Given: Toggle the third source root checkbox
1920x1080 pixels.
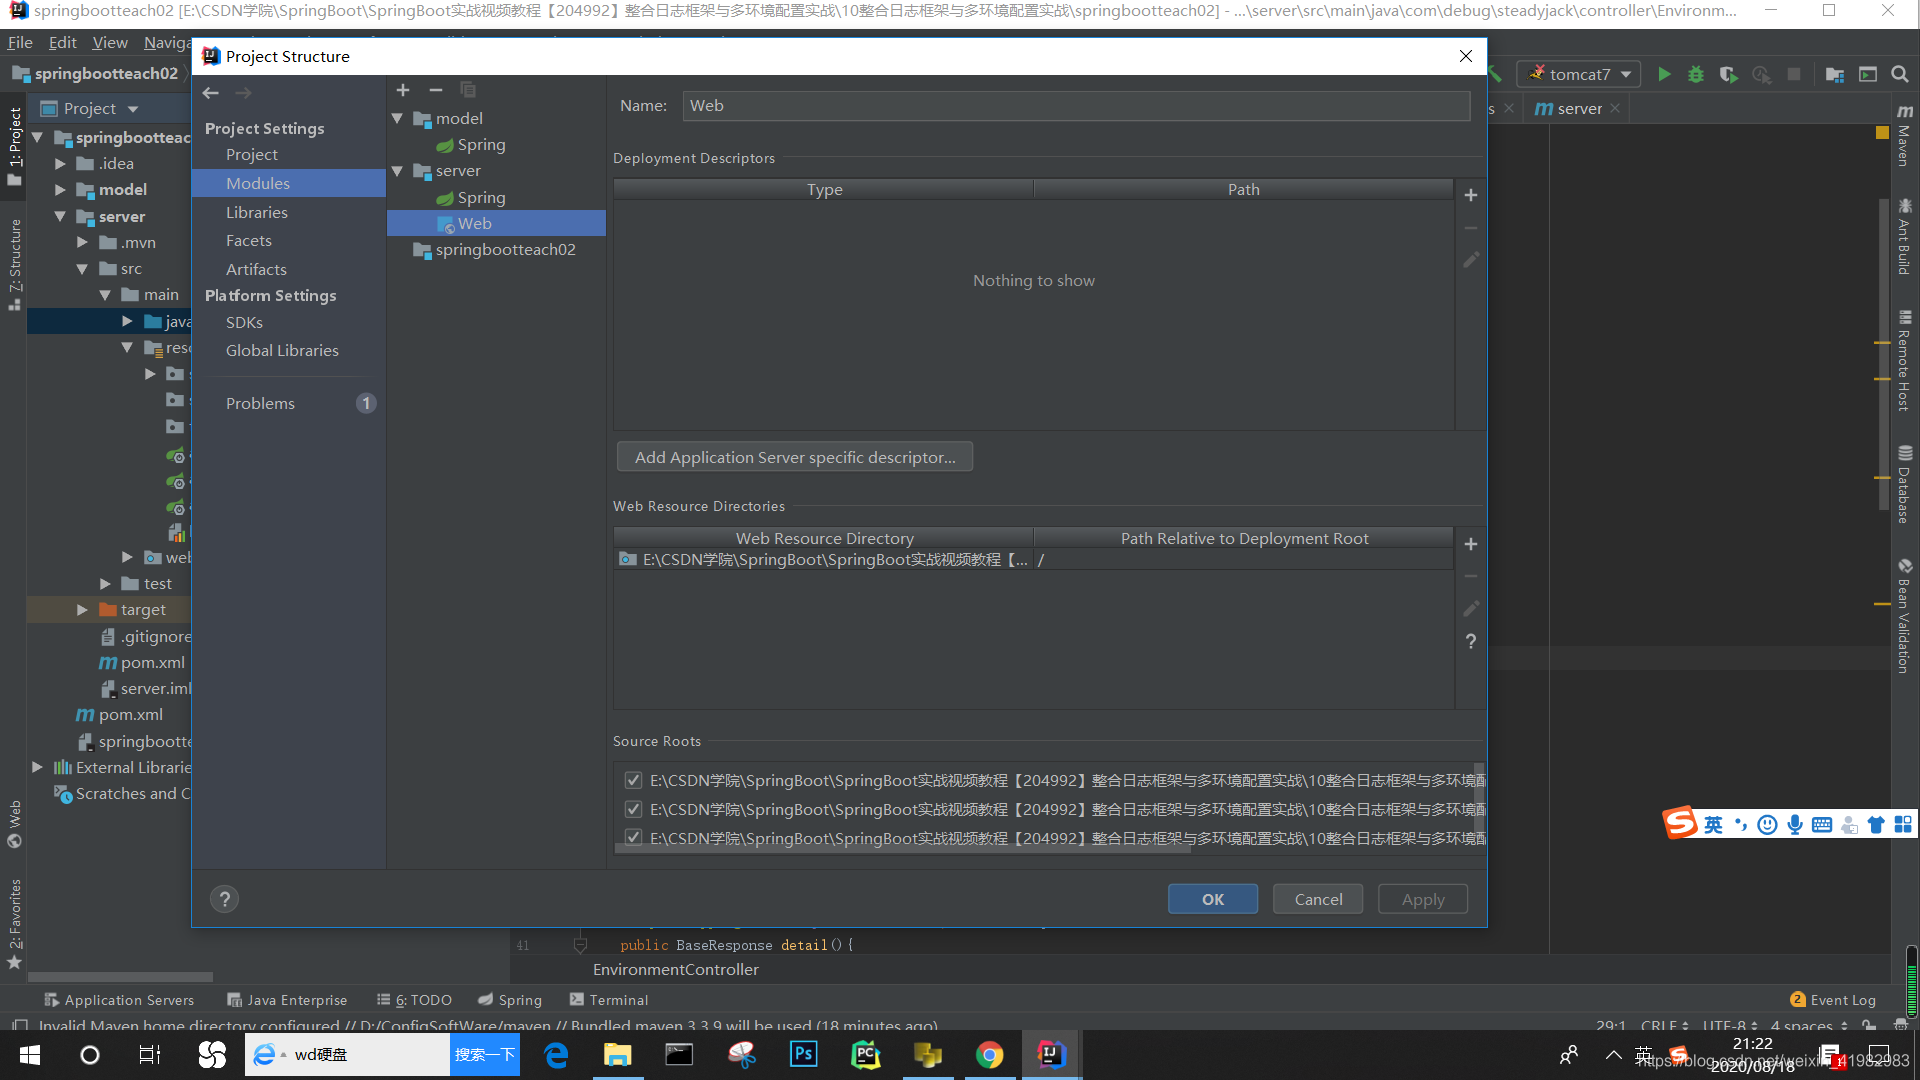Looking at the screenshot, I should (633, 838).
